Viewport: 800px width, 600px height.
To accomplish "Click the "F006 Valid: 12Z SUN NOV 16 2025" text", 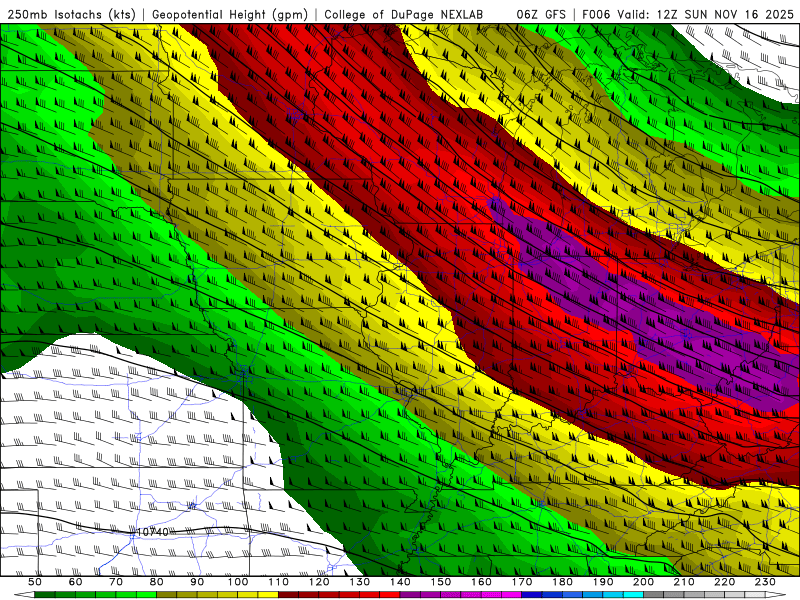I will 688,14.
